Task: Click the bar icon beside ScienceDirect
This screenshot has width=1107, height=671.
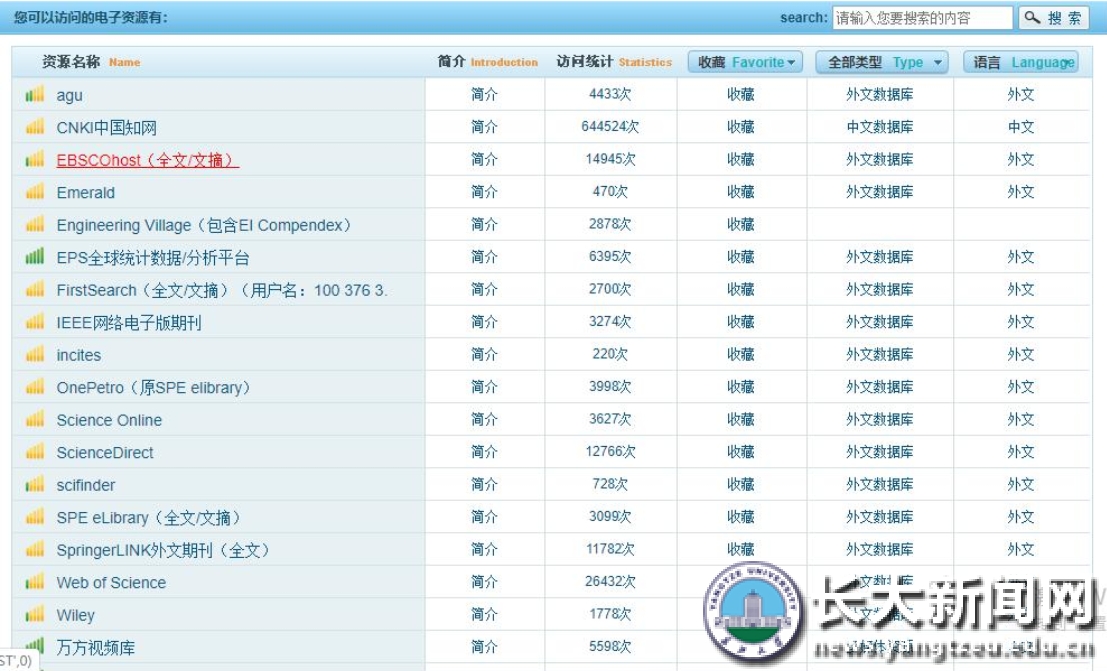Action: point(35,451)
